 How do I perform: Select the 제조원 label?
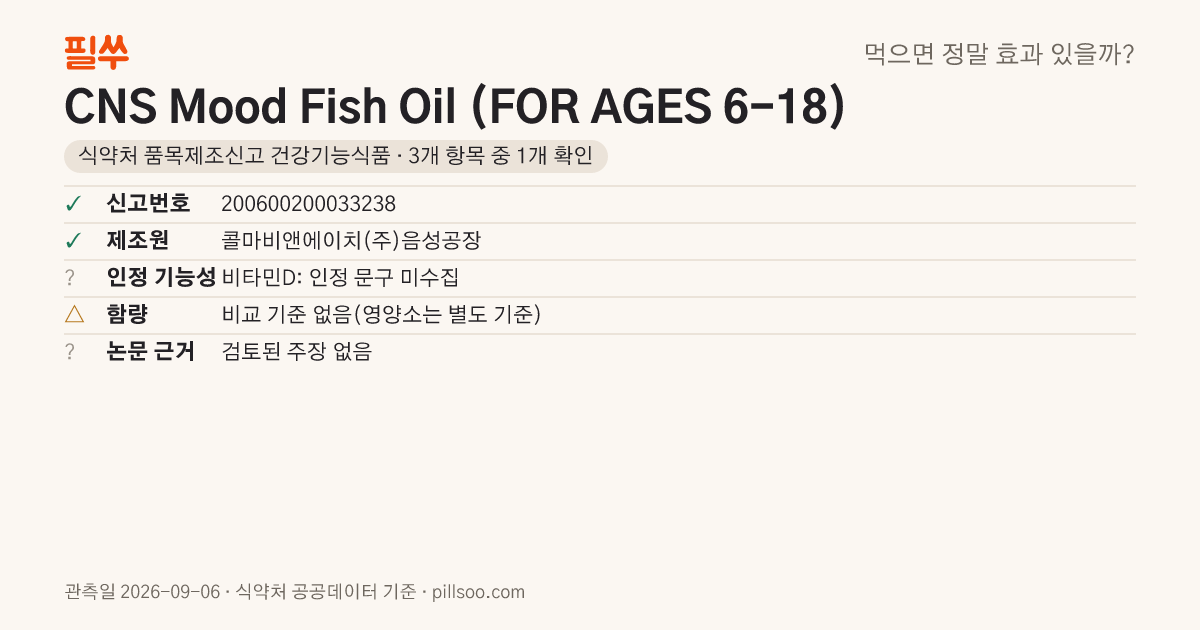[x=138, y=241]
